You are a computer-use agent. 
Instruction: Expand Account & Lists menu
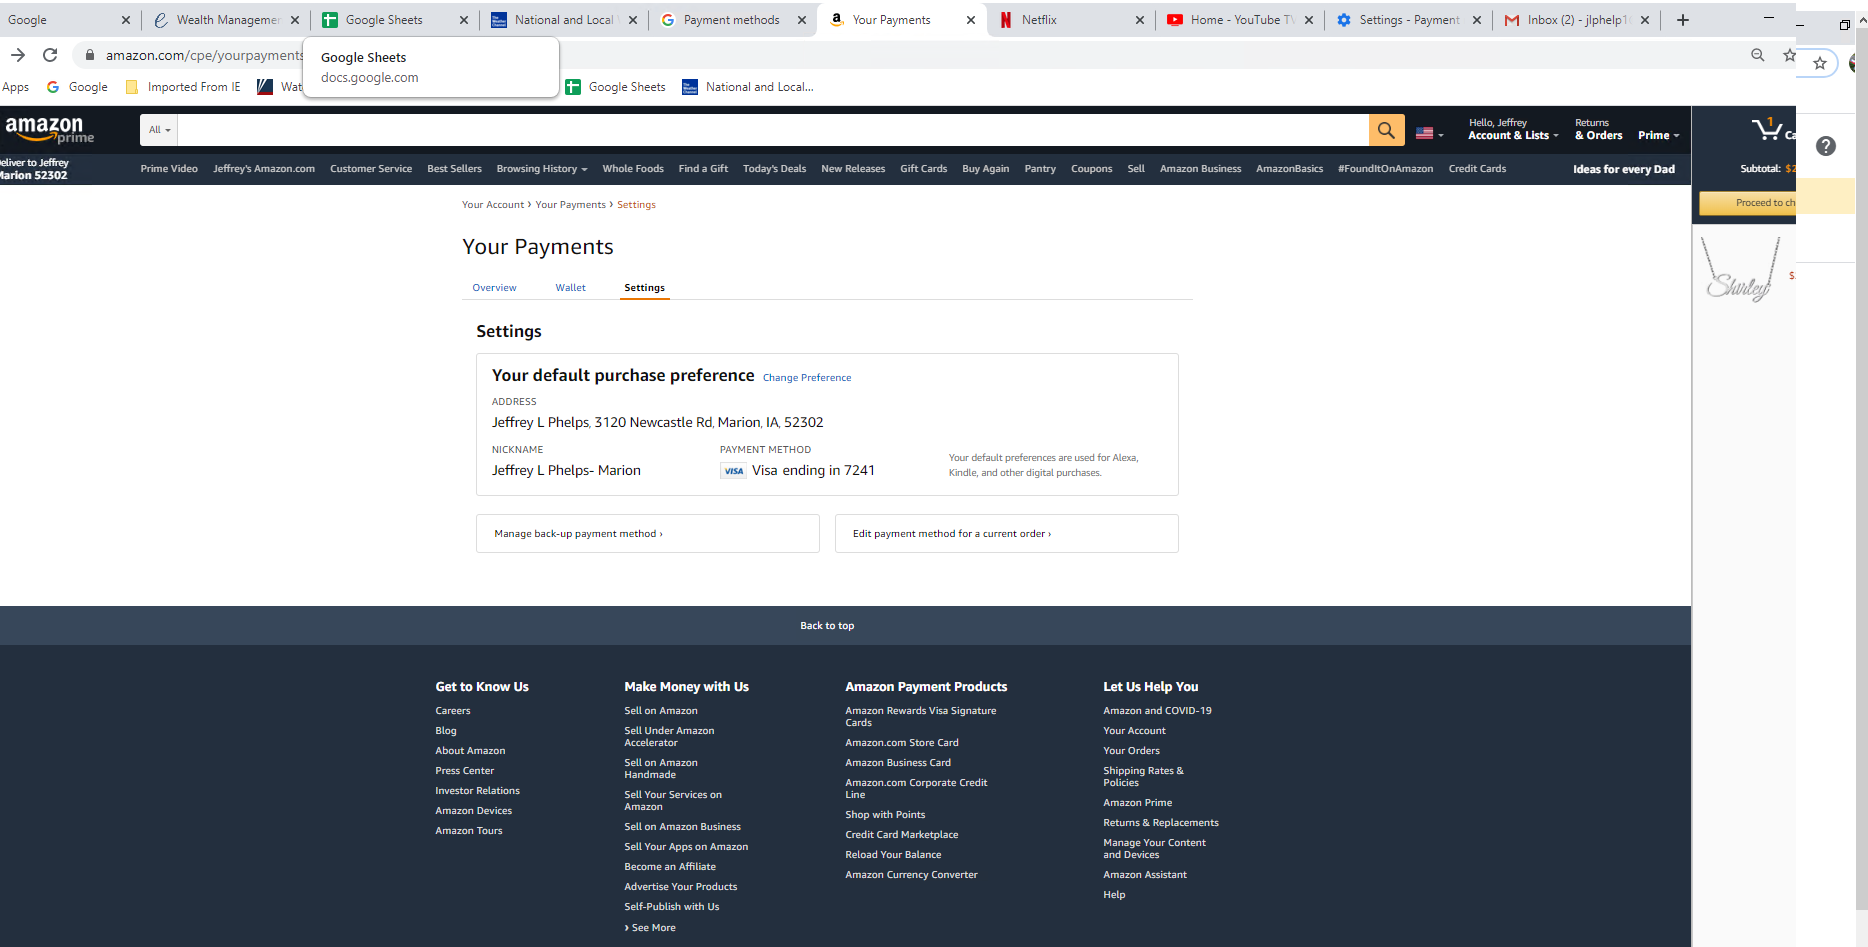tap(1513, 129)
